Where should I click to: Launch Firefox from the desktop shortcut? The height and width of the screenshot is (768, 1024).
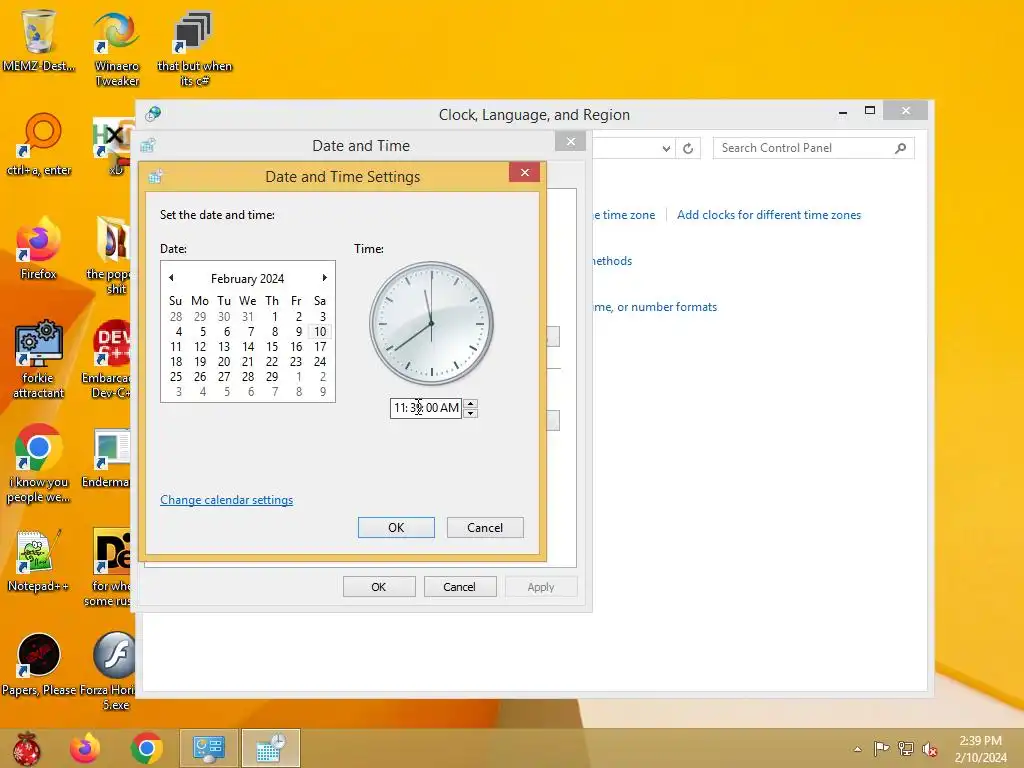(x=38, y=248)
